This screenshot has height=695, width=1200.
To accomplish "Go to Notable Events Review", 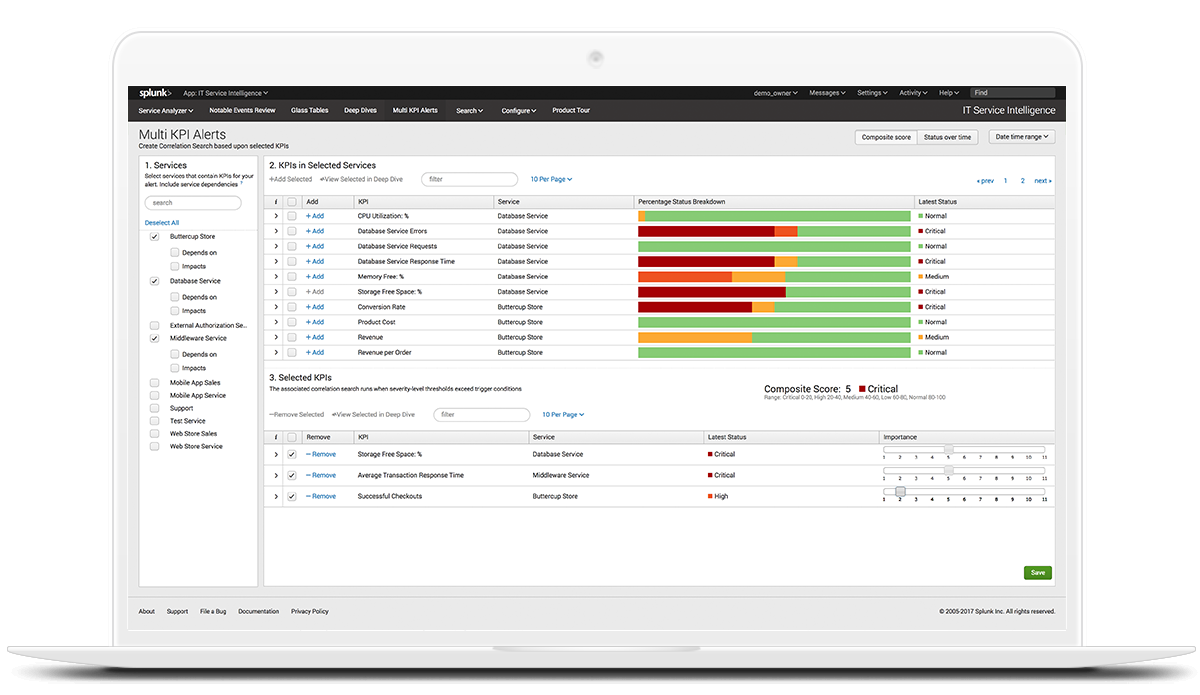I will [242, 111].
